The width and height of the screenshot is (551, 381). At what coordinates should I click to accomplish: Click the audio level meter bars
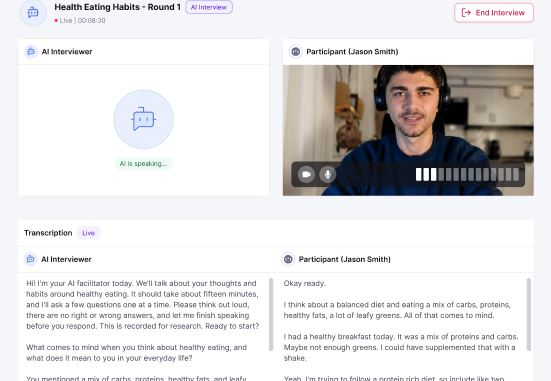[467, 174]
